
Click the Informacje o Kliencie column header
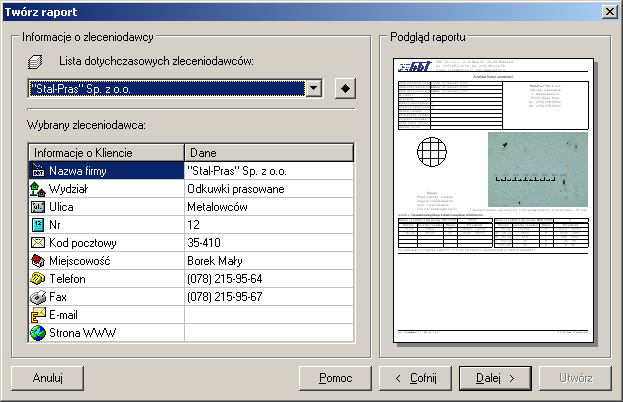pos(106,153)
